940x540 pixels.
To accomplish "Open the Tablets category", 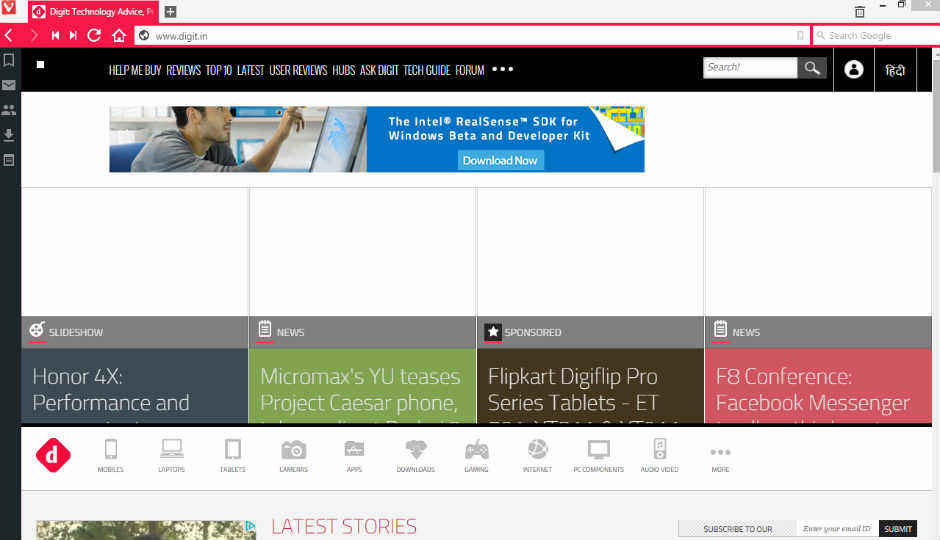I will [233, 455].
